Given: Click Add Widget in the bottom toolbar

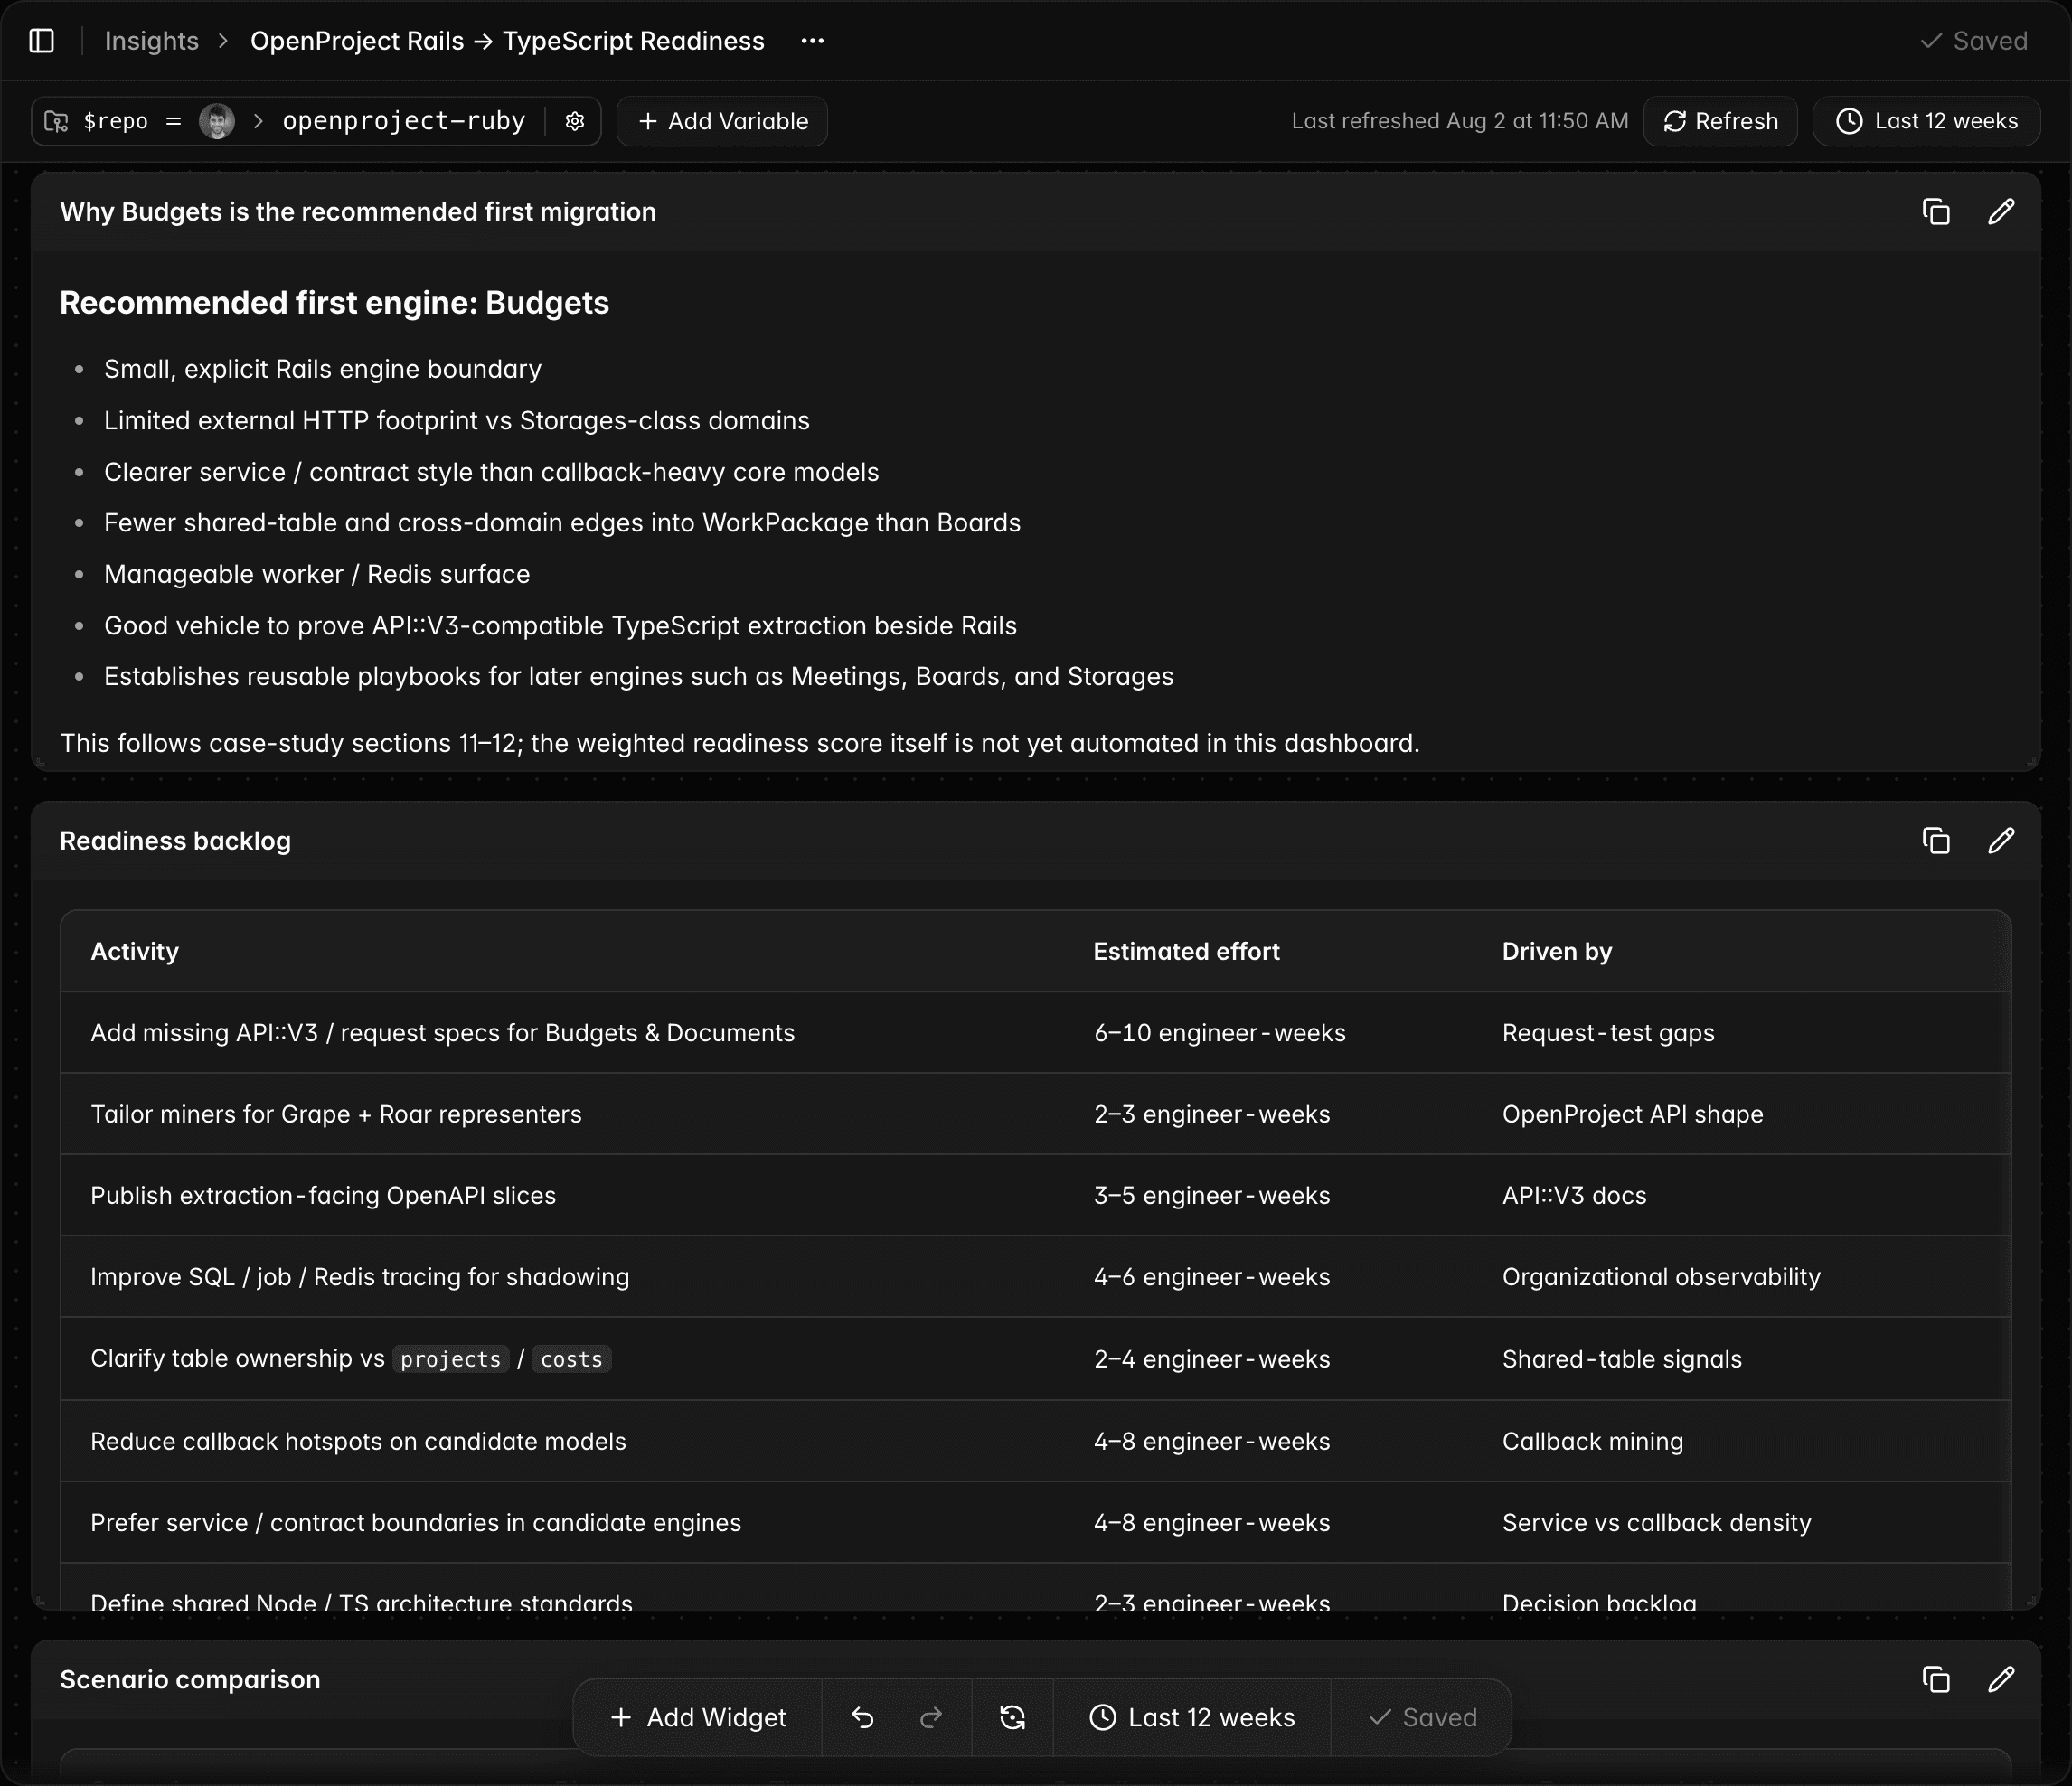Looking at the screenshot, I should click(698, 1717).
